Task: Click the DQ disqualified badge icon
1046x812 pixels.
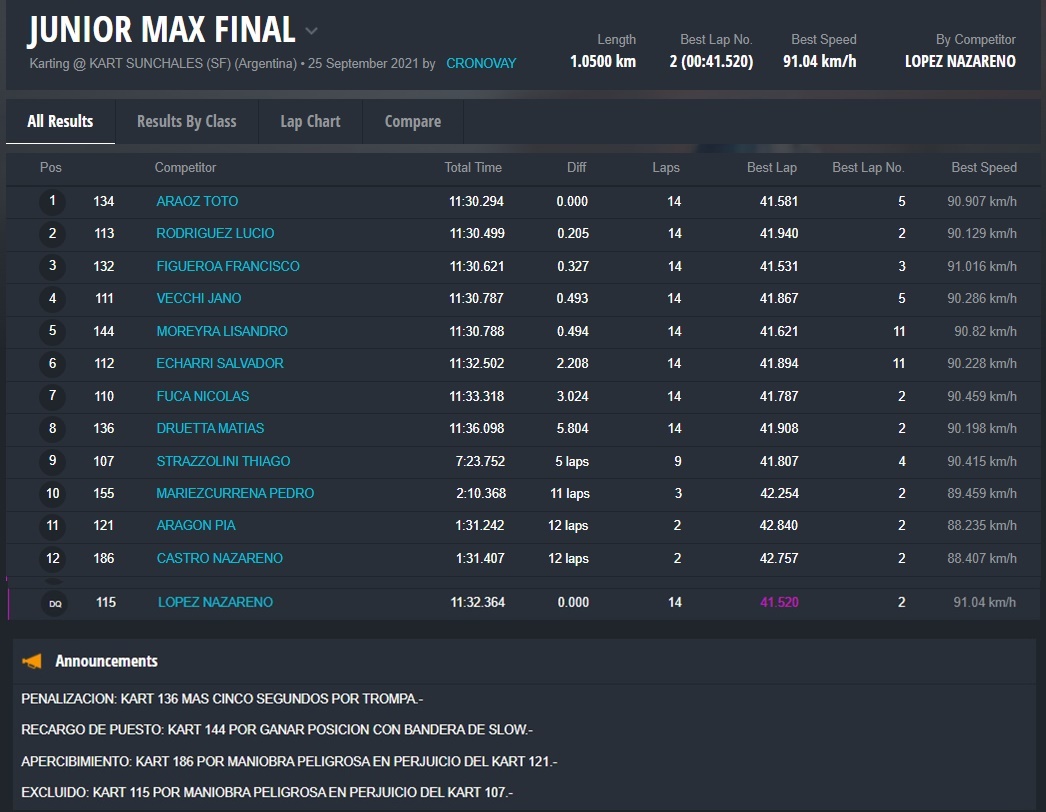Action: (x=53, y=603)
